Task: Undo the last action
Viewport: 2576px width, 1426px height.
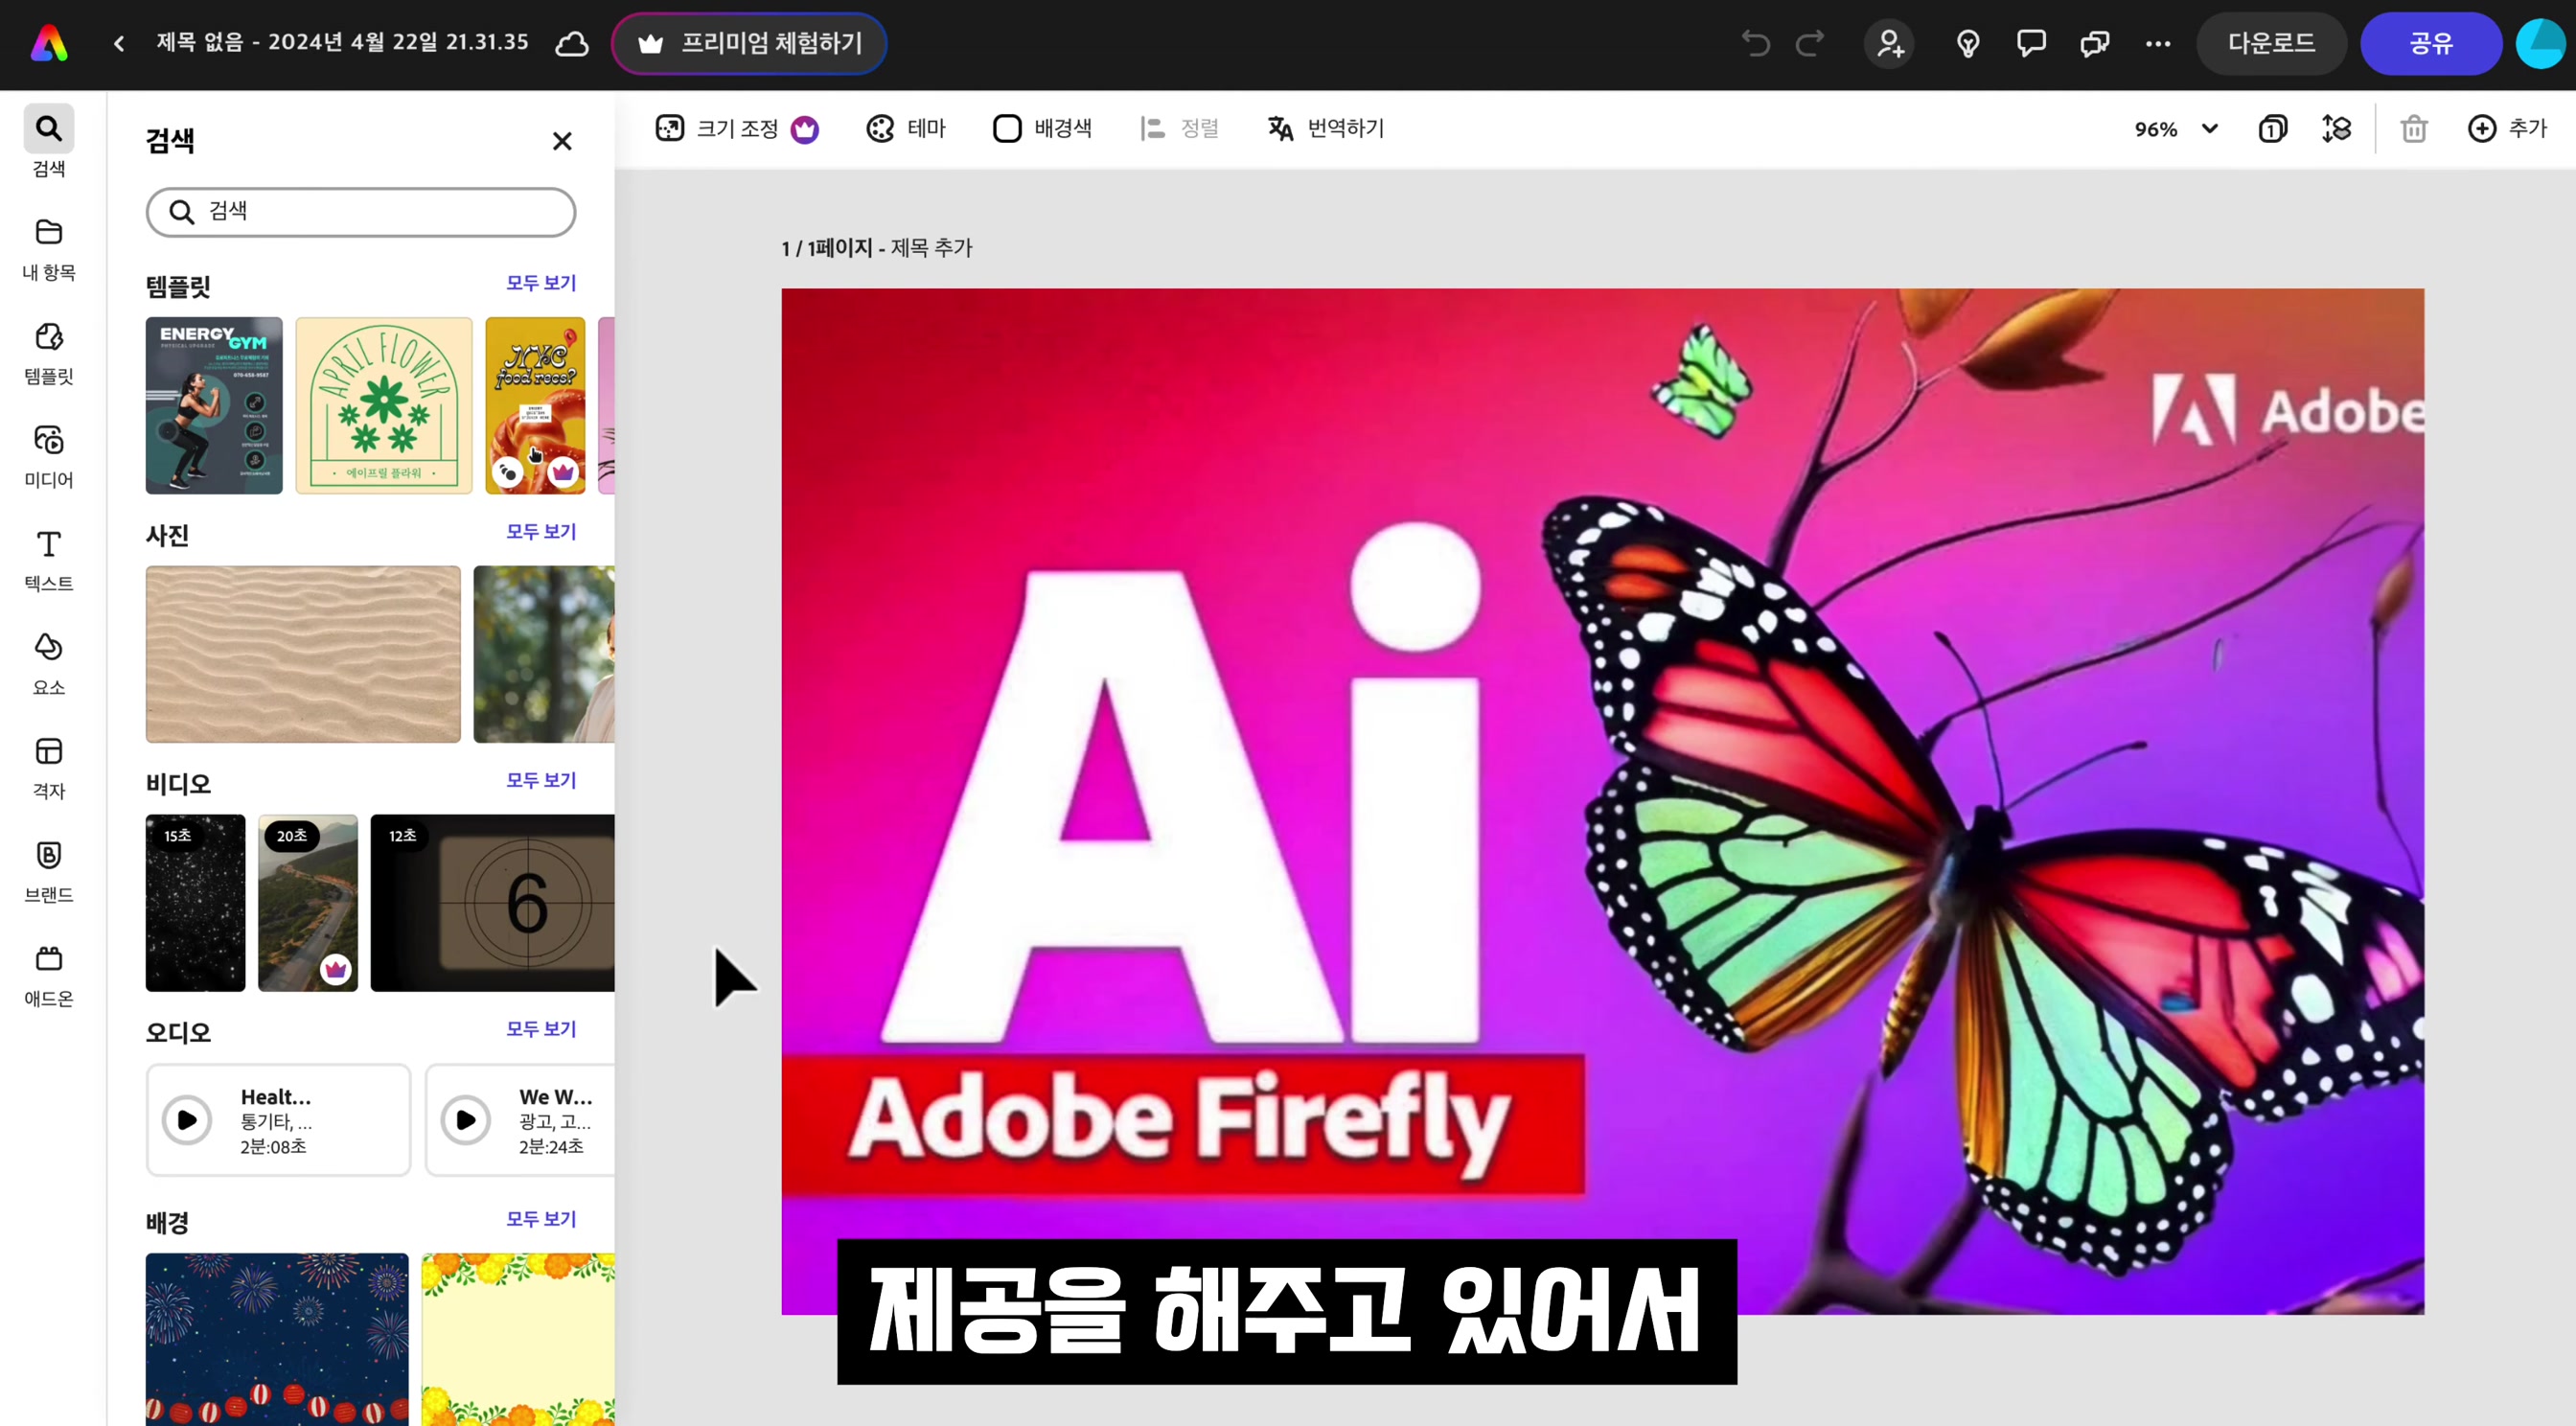Action: pyautogui.click(x=1756, y=43)
